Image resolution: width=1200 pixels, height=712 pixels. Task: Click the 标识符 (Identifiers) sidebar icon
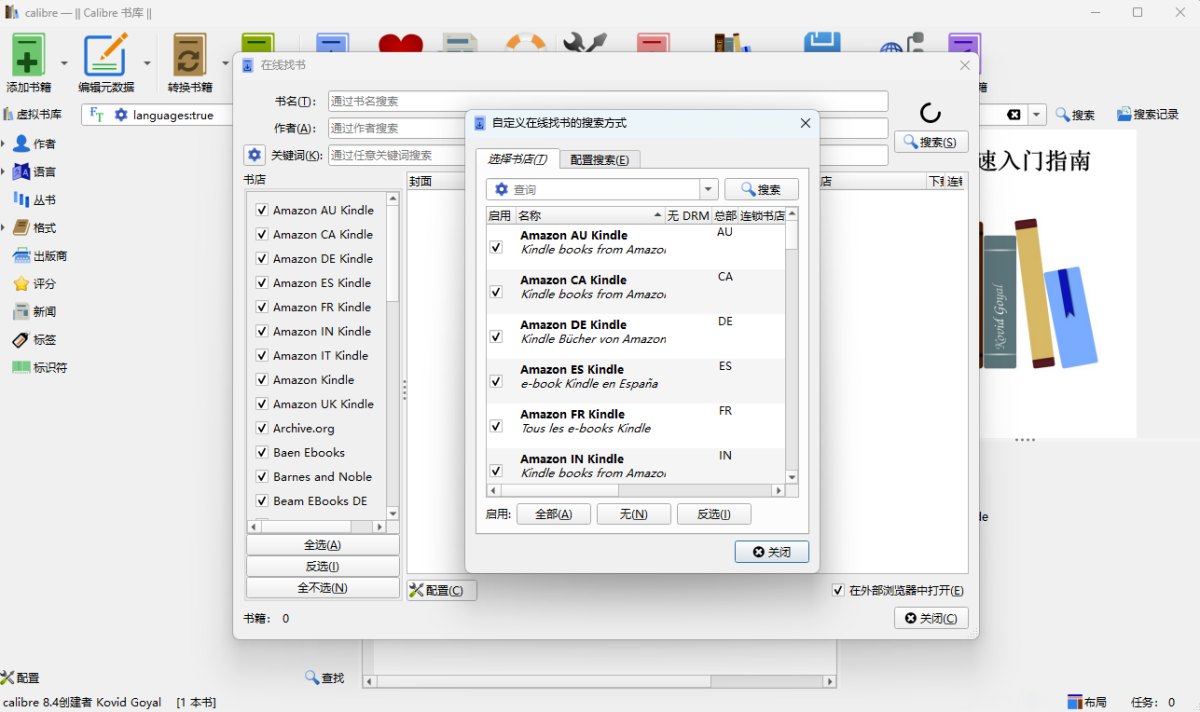23,367
